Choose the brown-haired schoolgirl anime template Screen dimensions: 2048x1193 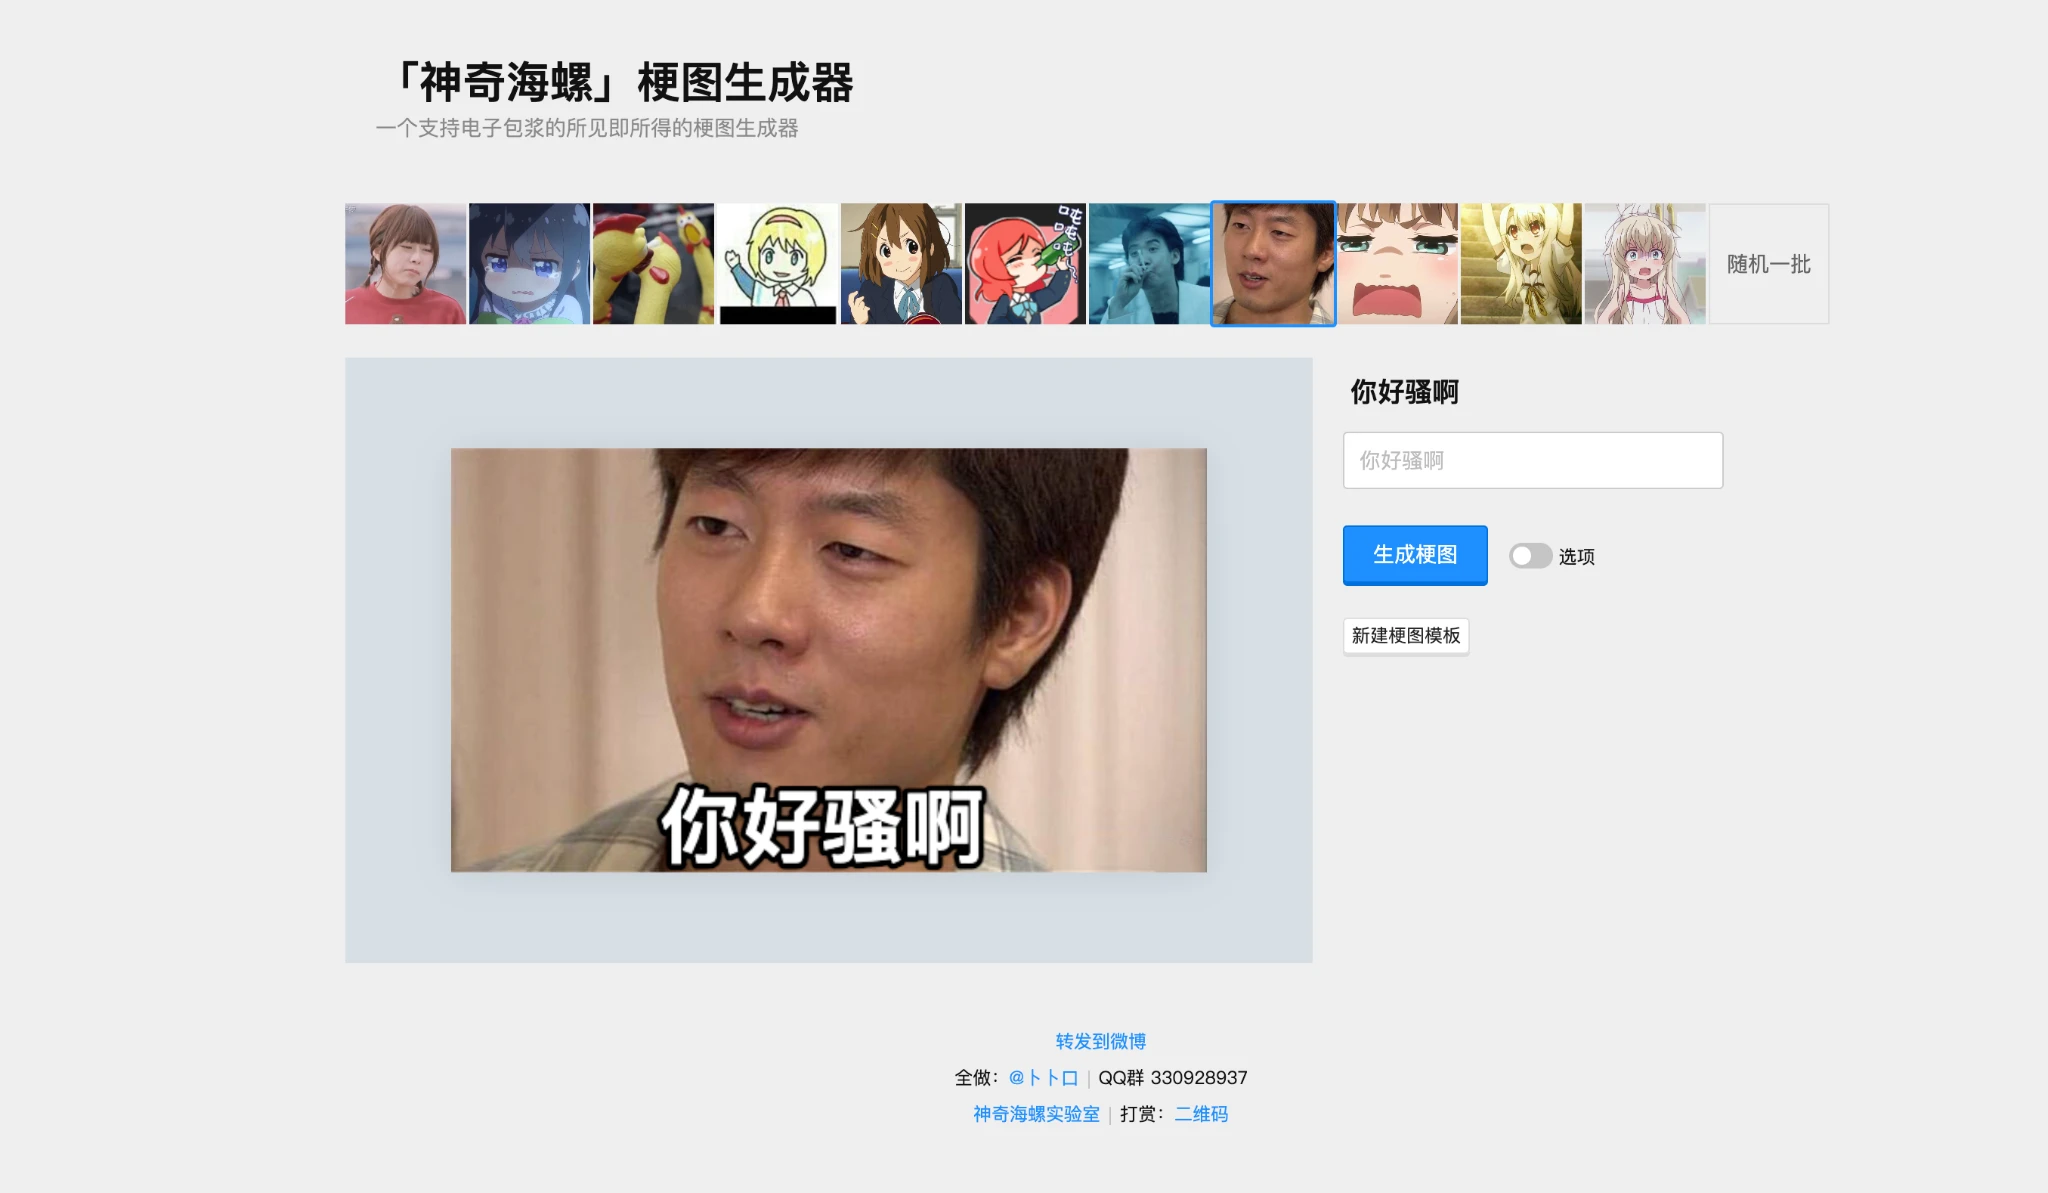(901, 264)
